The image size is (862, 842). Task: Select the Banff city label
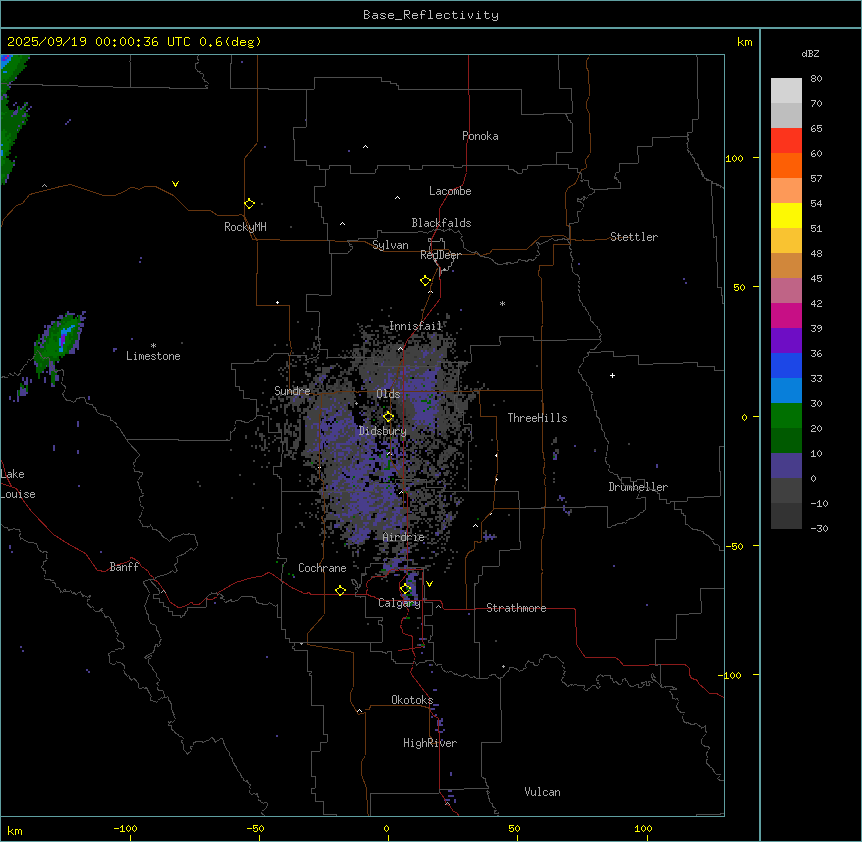pyautogui.click(x=124, y=567)
